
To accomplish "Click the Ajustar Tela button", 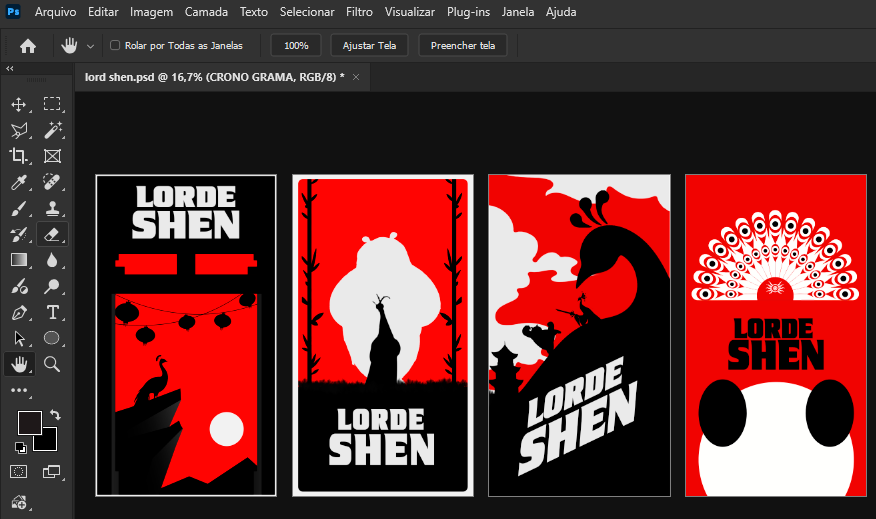I will pos(369,45).
